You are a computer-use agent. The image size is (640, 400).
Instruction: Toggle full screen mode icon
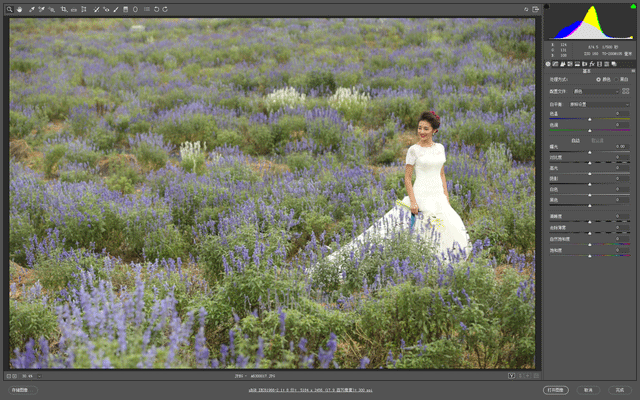[536, 9]
